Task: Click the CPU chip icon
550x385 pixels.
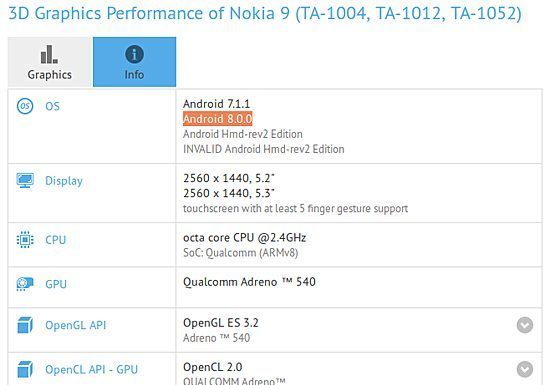Action: tap(25, 240)
